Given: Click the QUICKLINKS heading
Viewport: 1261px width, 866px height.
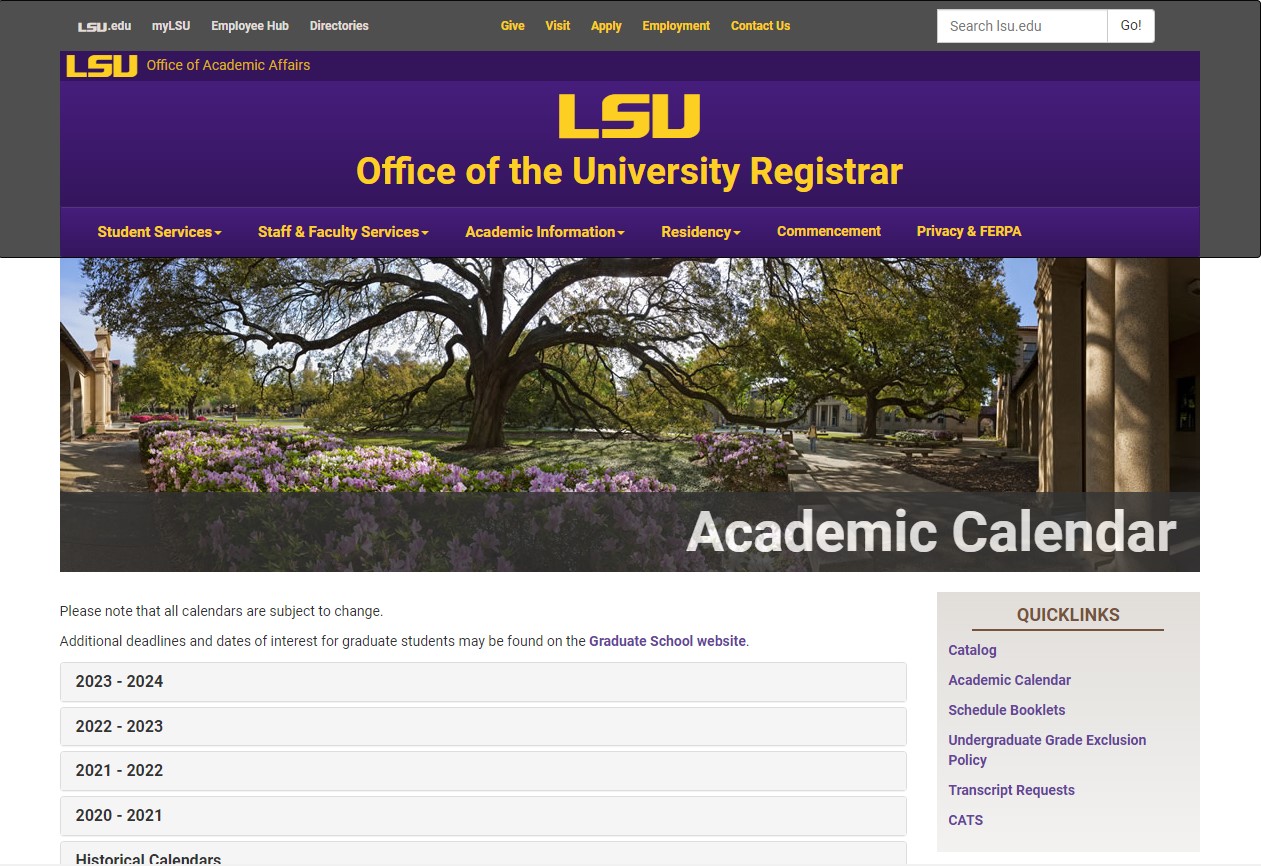Looking at the screenshot, I should 1068,615.
